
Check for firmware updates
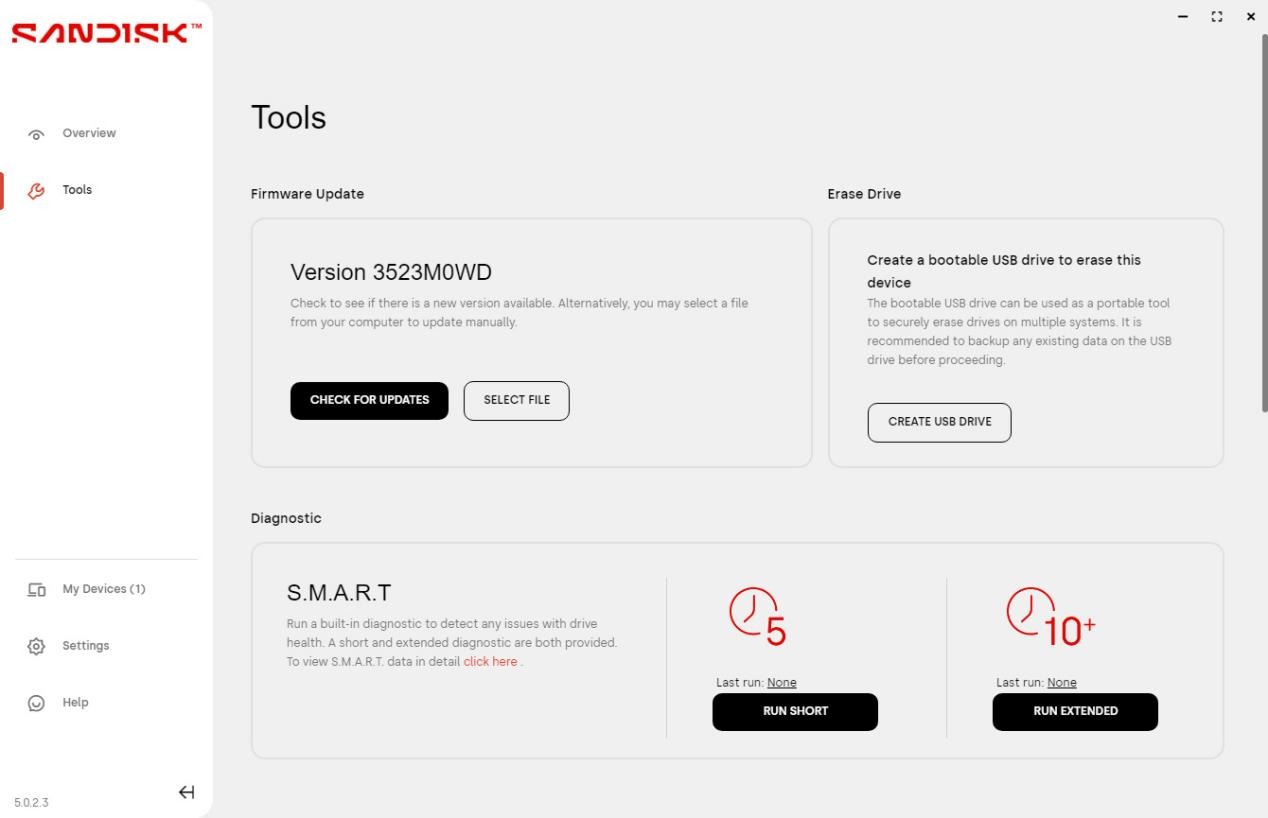(369, 400)
